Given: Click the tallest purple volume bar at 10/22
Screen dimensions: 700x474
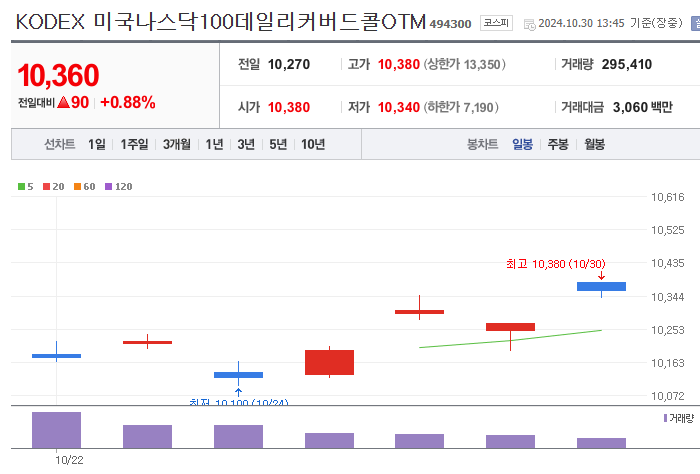Looking at the screenshot, I should 56,430.
